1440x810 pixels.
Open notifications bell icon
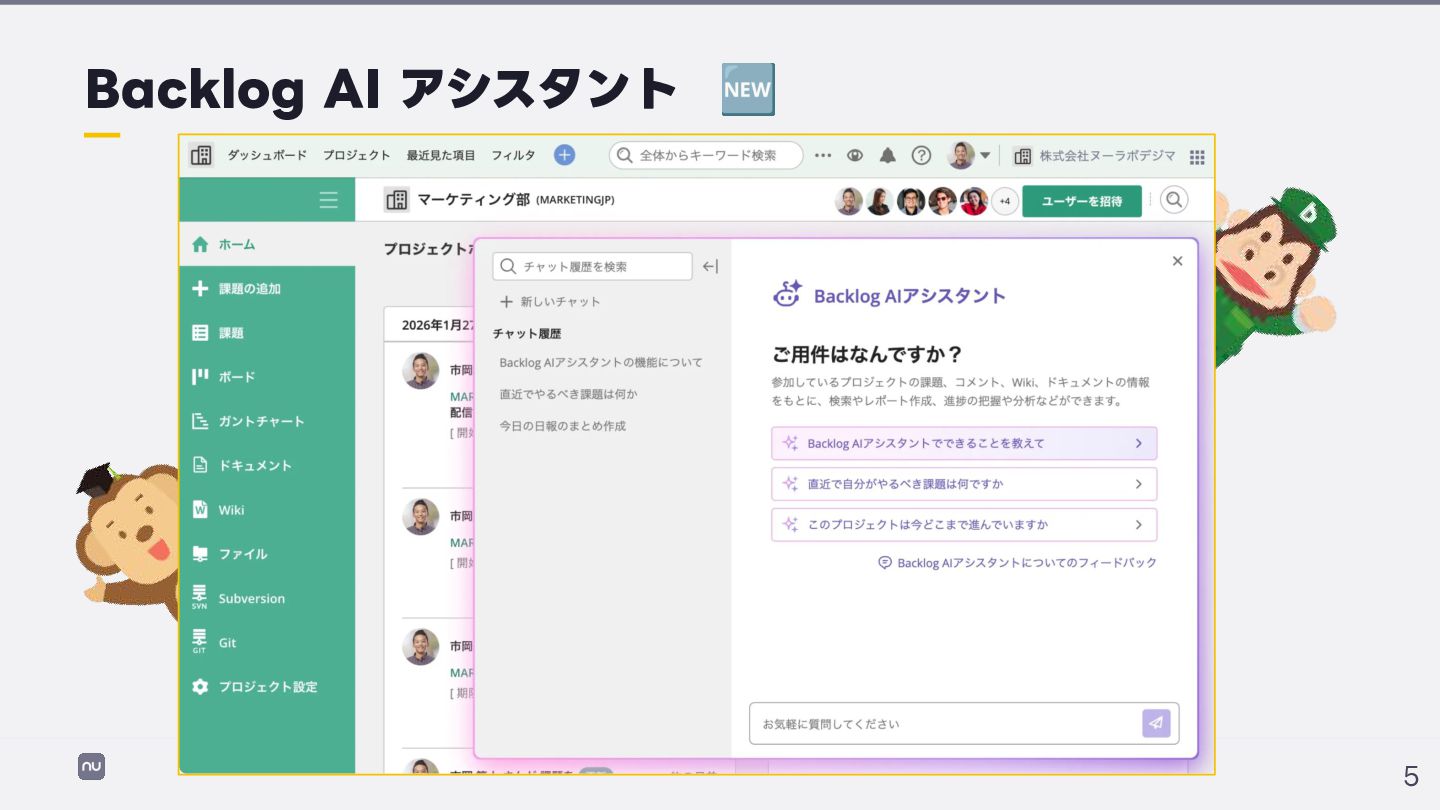click(887, 155)
